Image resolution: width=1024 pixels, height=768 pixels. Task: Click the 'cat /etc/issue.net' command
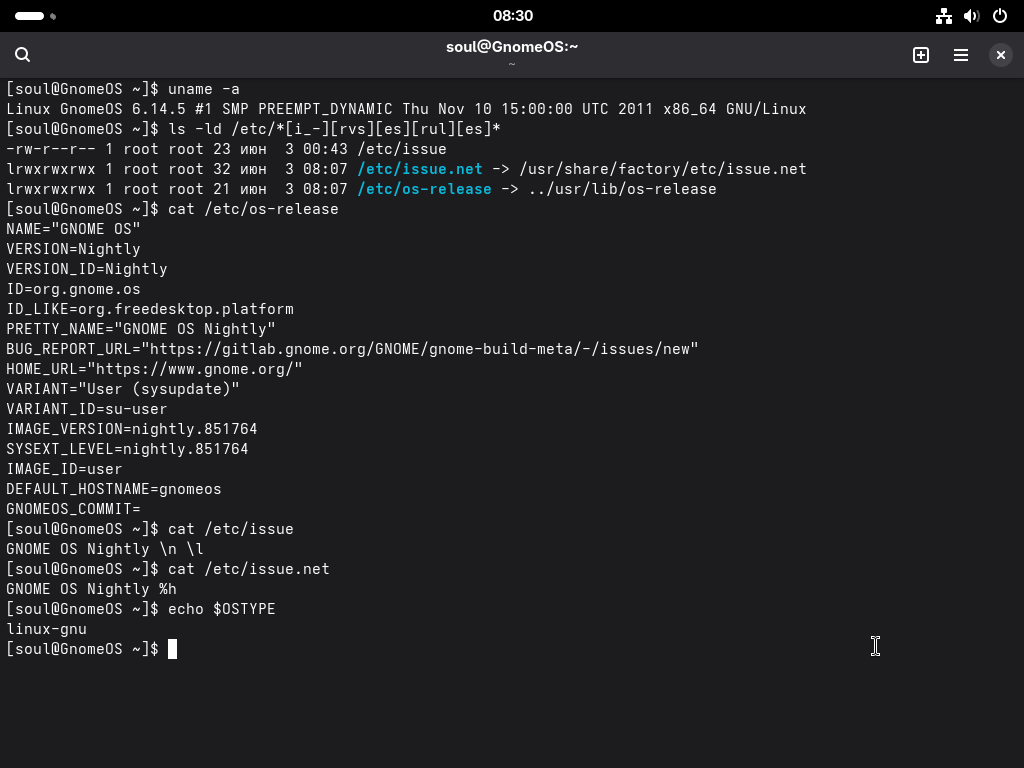click(249, 569)
